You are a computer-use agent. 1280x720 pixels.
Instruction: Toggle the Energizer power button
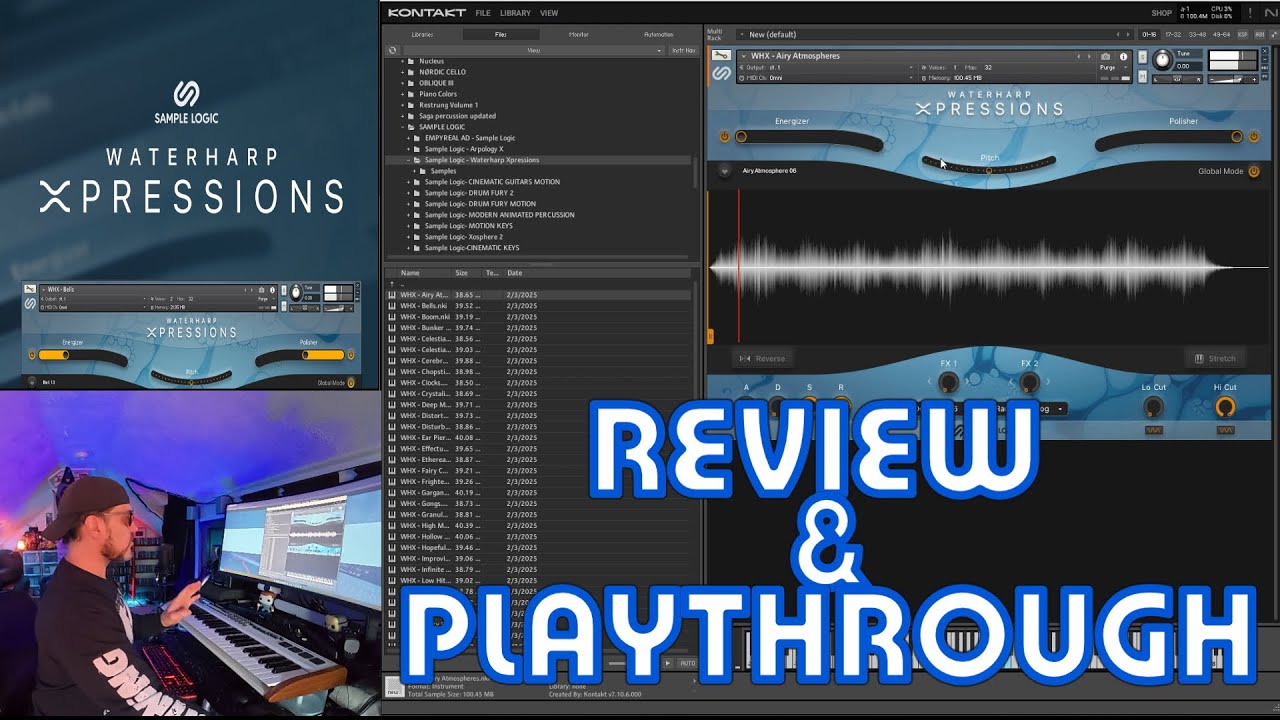tap(723, 136)
